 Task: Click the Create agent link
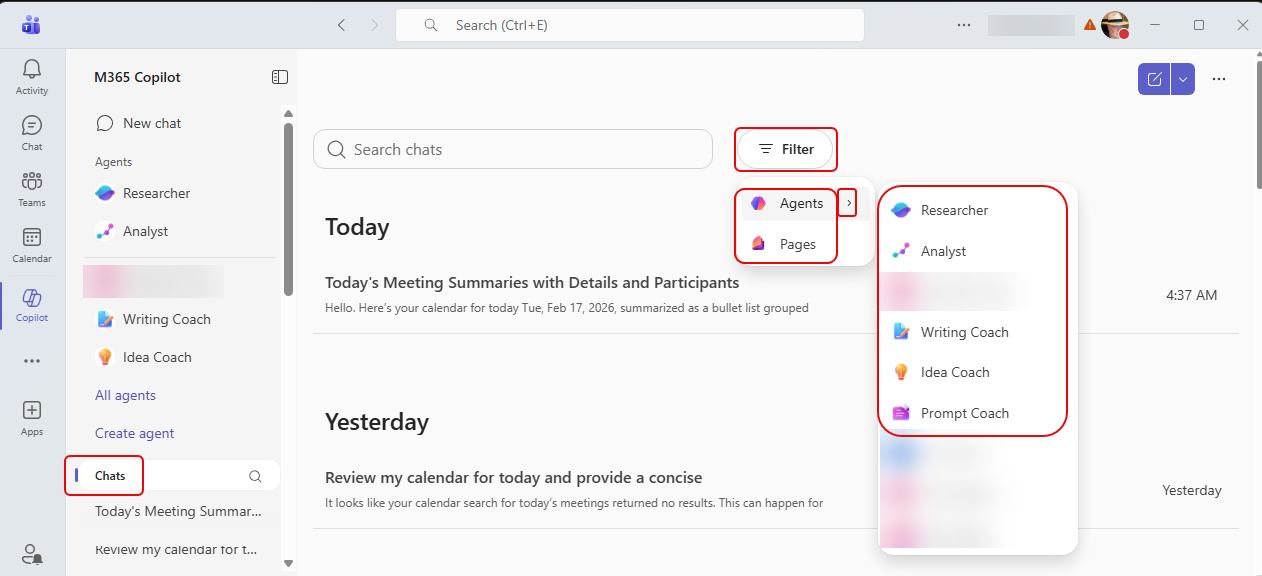pyautogui.click(x=134, y=433)
